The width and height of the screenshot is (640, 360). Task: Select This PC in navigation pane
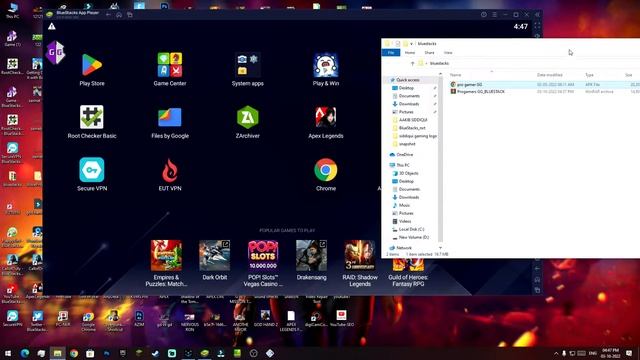tap(402, 165)
